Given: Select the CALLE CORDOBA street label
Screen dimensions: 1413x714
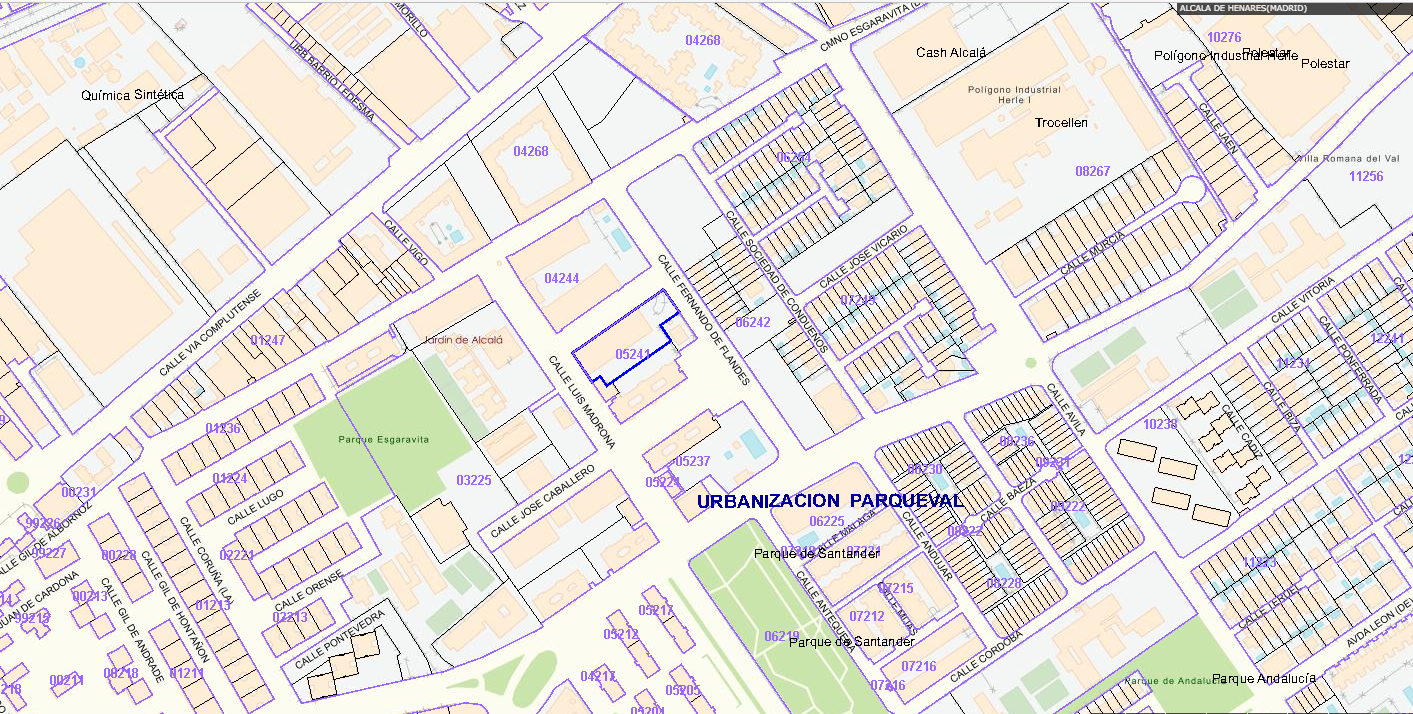Looking at the screenshot, I should [987, 656].
